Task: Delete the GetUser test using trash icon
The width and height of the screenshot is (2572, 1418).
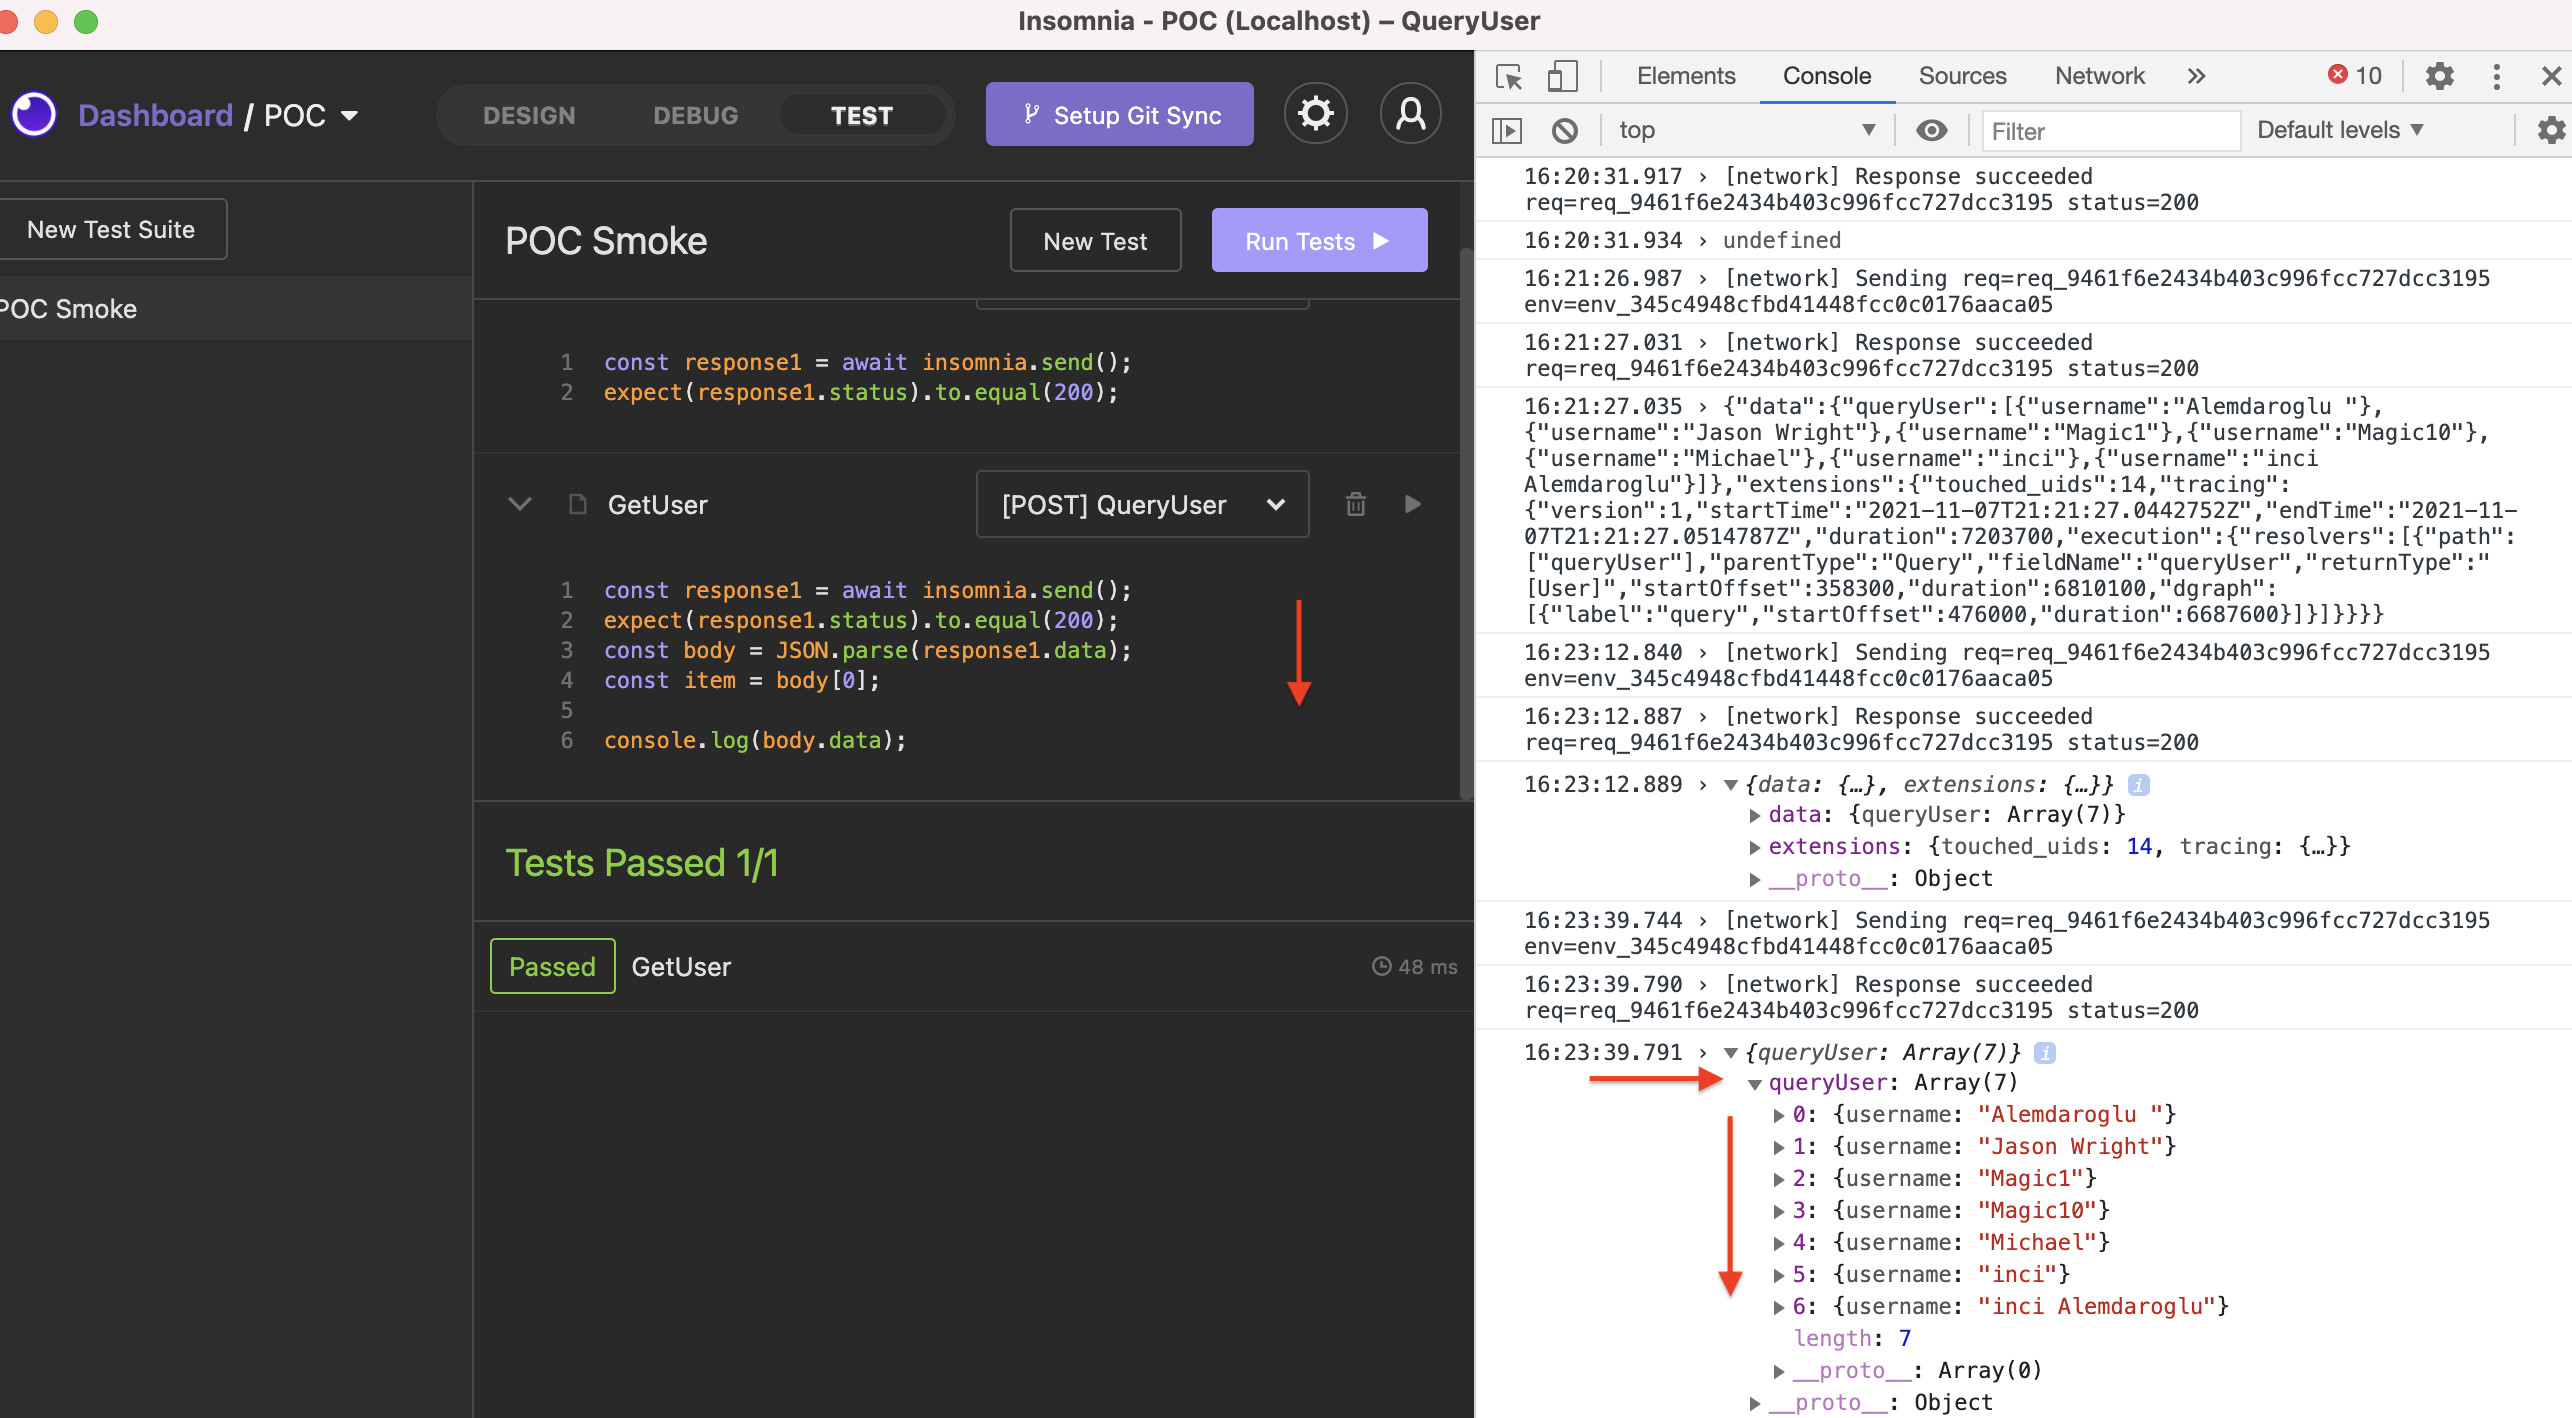Action: [x=1356, y=504]
